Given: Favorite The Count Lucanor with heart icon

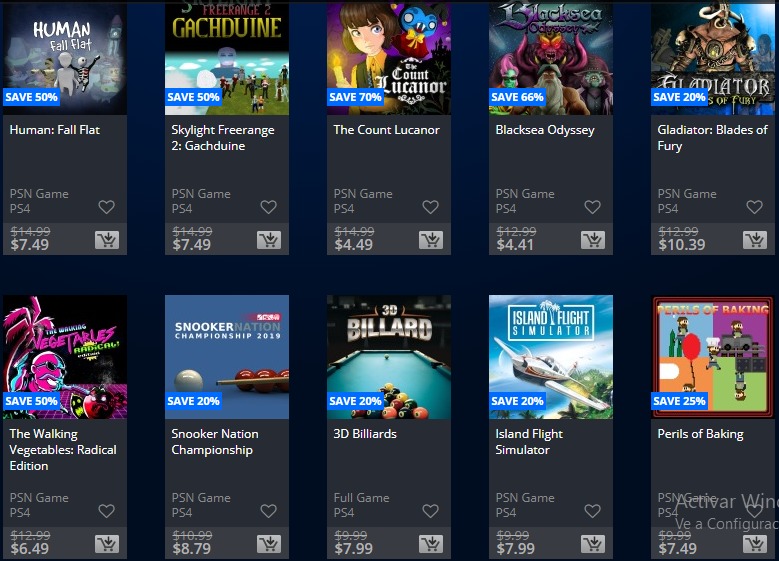Looking at the screenshot, I should tap(430, 207).
